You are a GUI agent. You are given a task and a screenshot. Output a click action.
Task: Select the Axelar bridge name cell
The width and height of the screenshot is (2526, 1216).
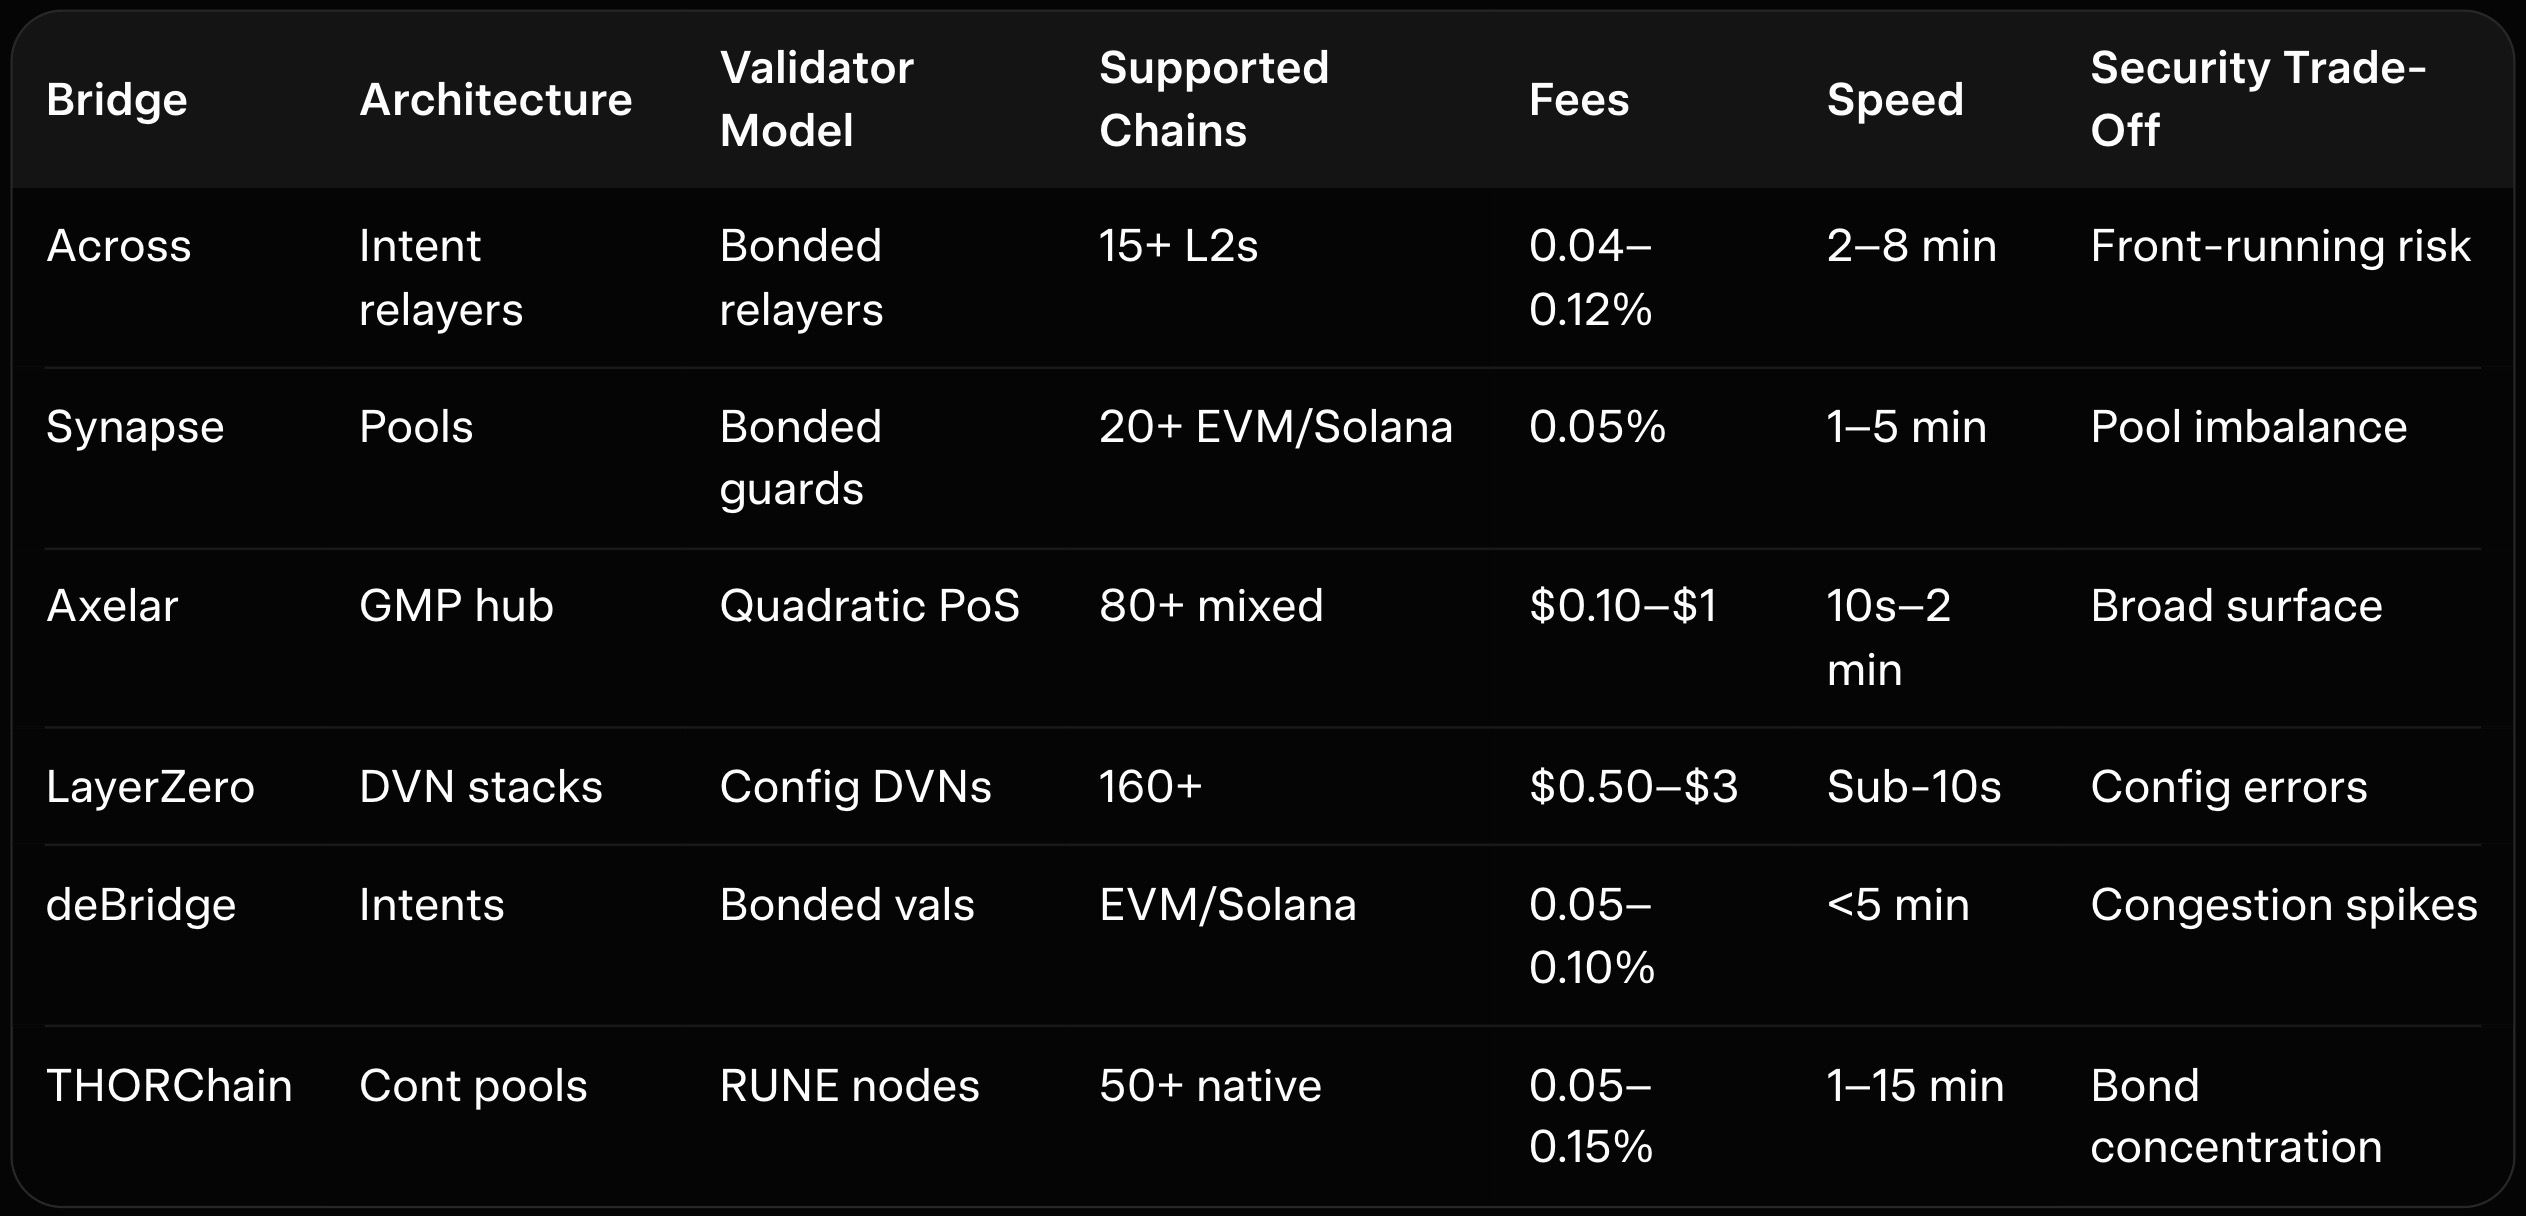112,606
